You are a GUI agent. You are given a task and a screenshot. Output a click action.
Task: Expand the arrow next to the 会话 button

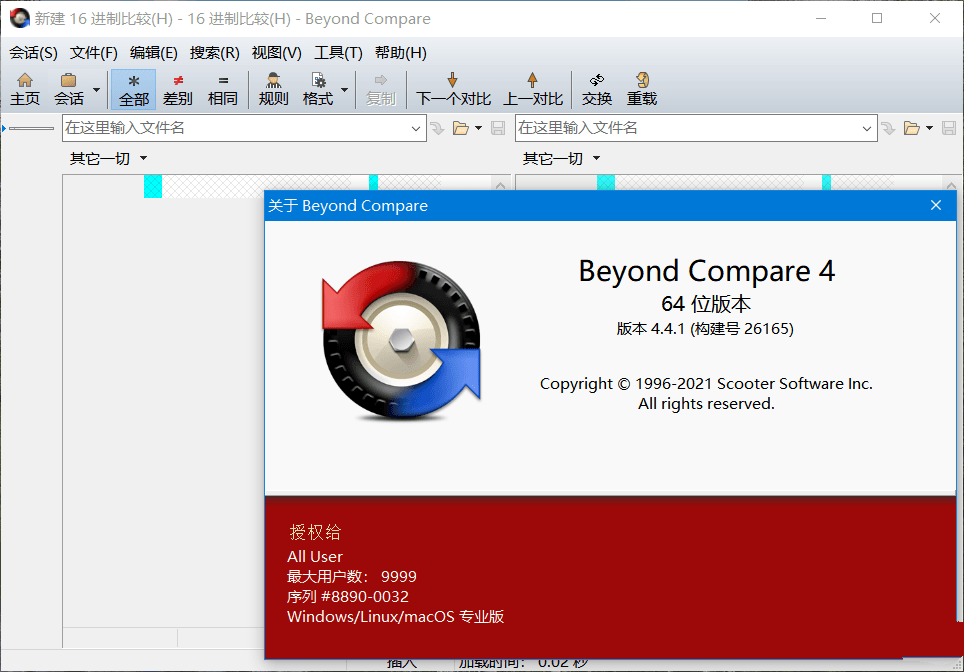[x=97, y=88]
